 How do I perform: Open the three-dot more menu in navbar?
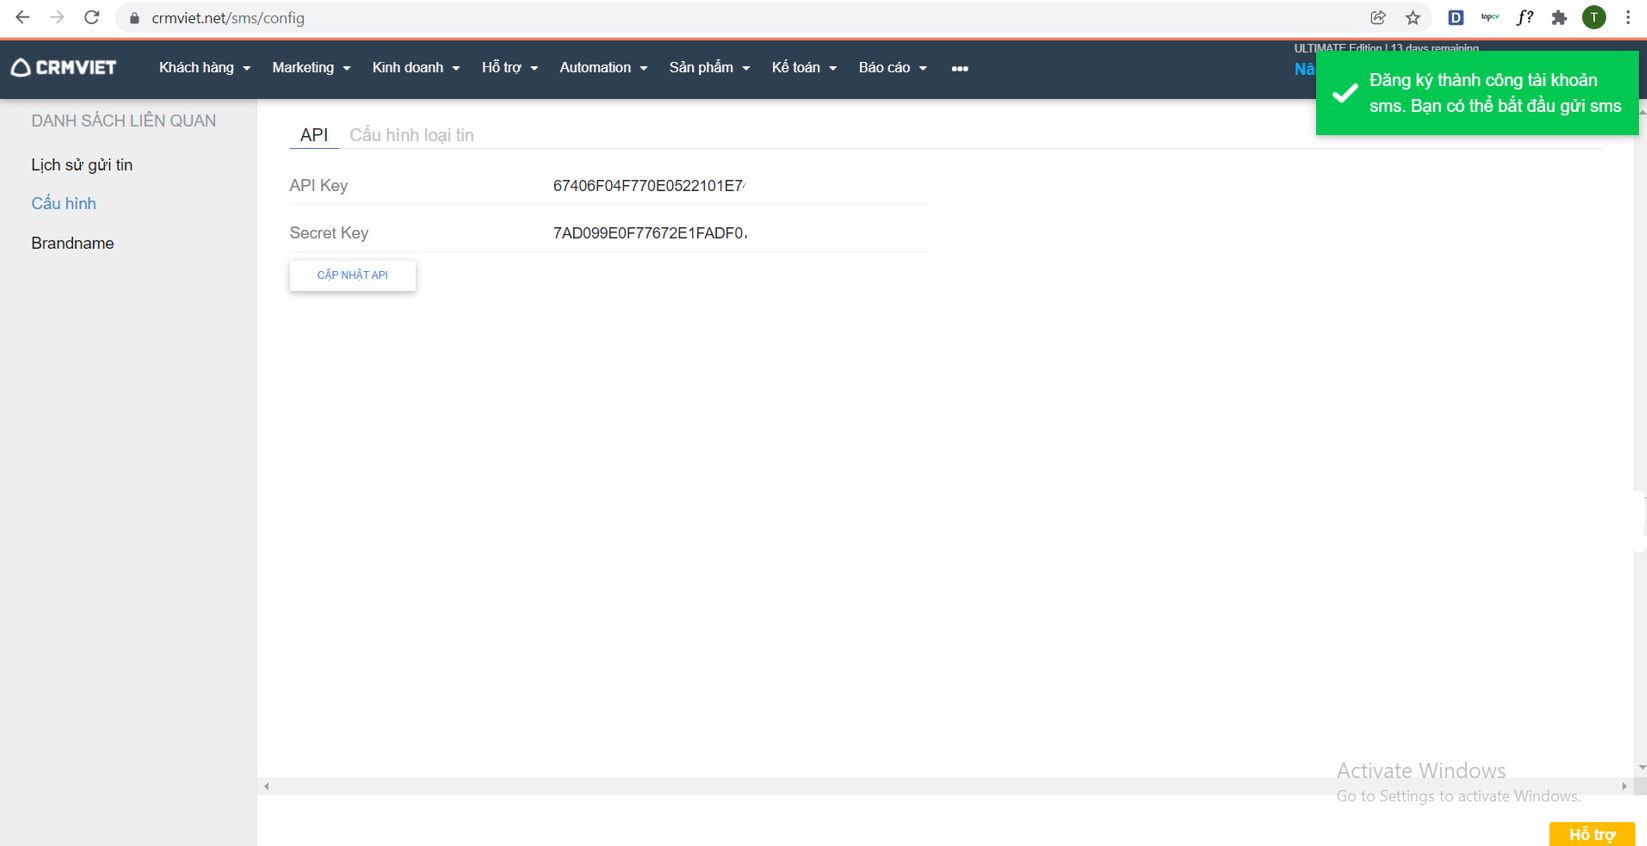click(959, 68)
